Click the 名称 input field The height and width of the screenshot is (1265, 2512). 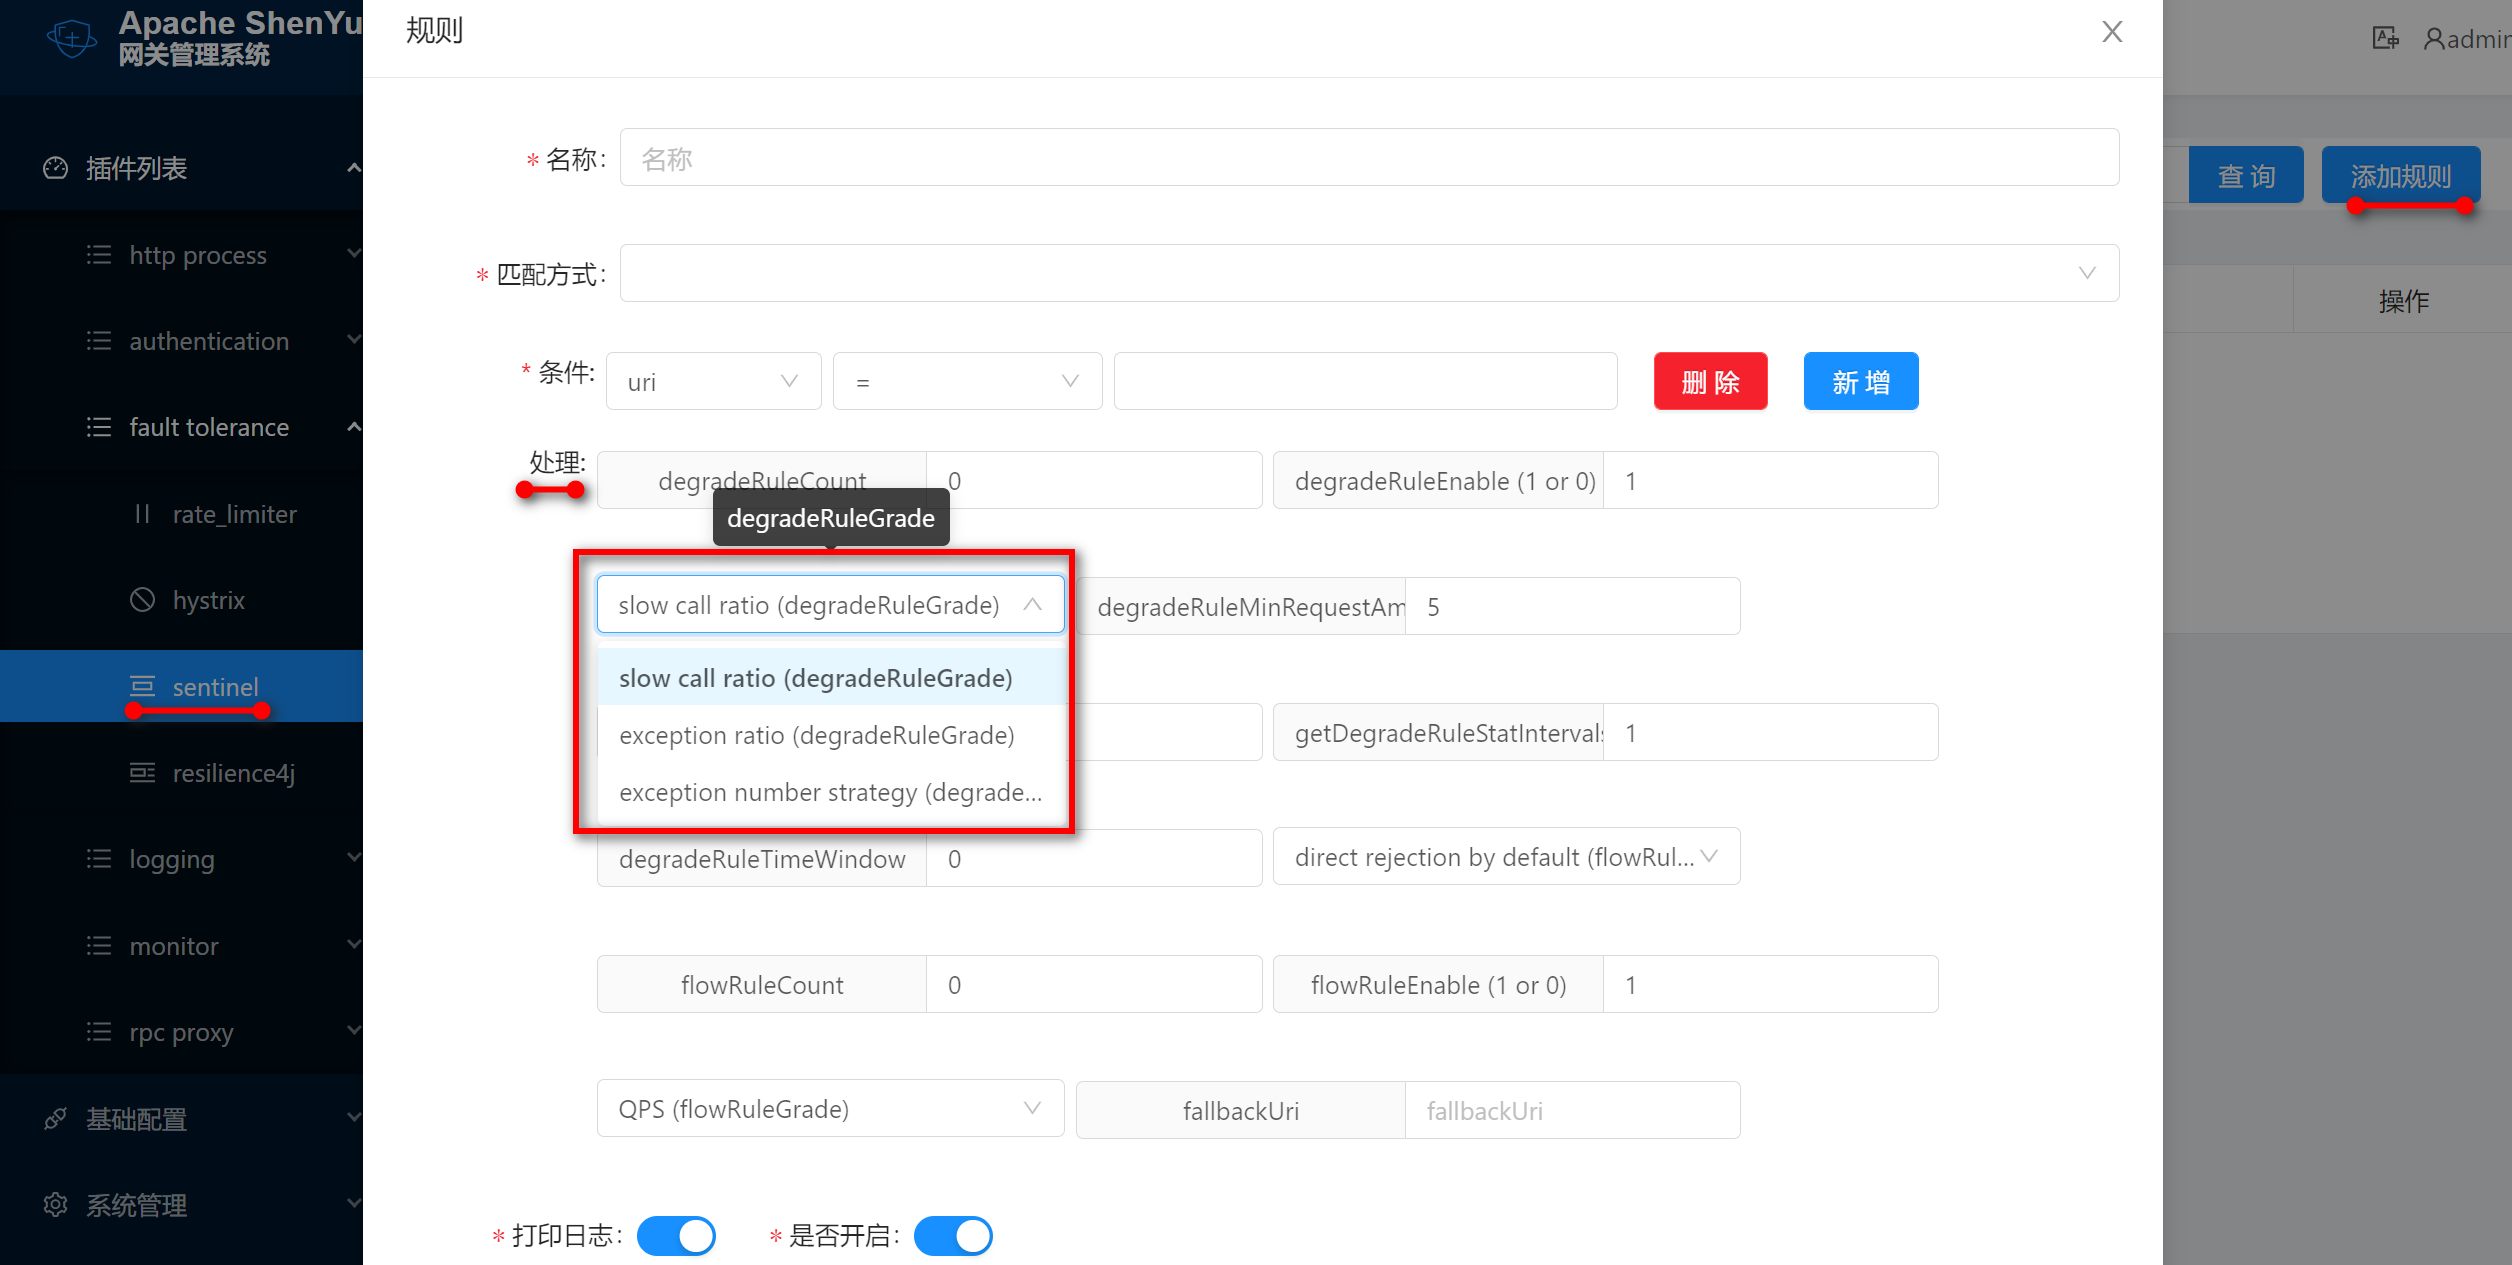click(x=1368, y=158)
